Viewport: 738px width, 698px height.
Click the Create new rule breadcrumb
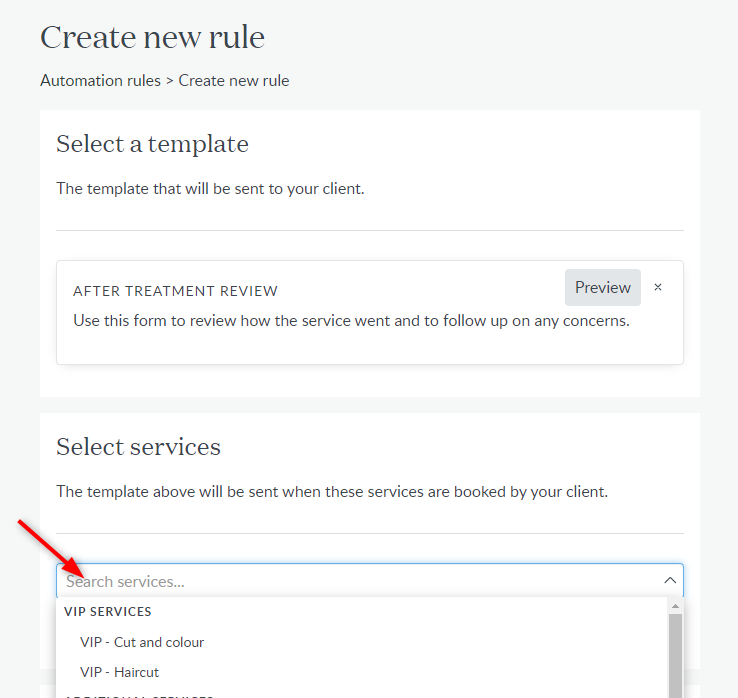[x=233, y=80]
